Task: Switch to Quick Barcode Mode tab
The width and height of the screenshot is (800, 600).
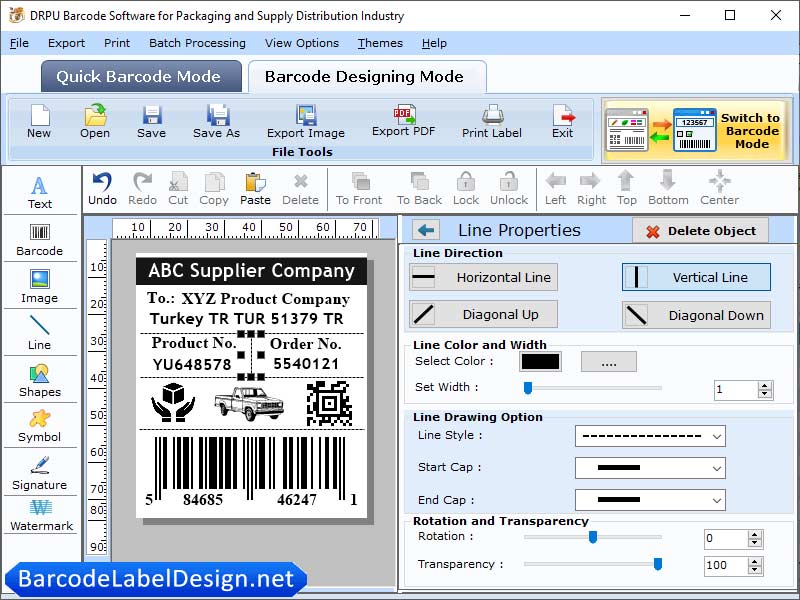Action: tap(140, 76)
